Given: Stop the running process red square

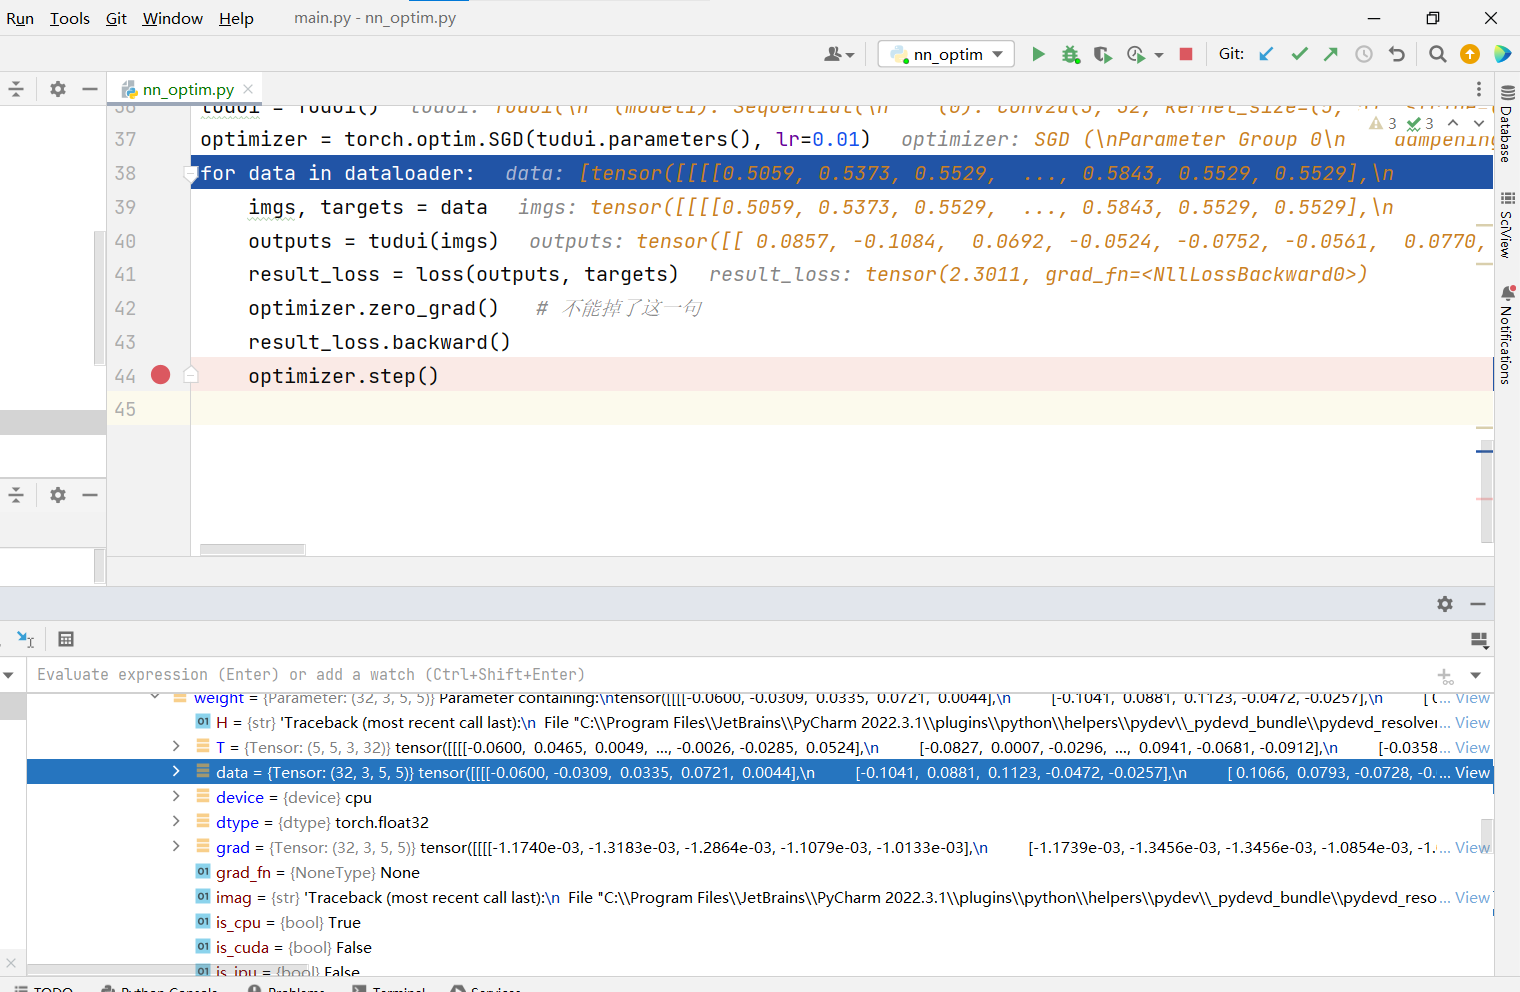Looking at the screenshot, I should (1186, 54).
